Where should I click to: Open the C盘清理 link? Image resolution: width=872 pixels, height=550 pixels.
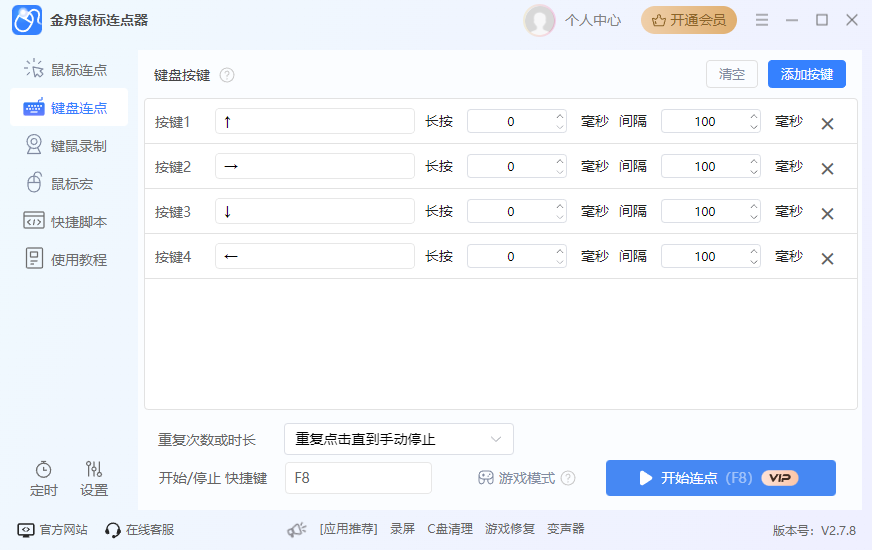coord(450,529)
